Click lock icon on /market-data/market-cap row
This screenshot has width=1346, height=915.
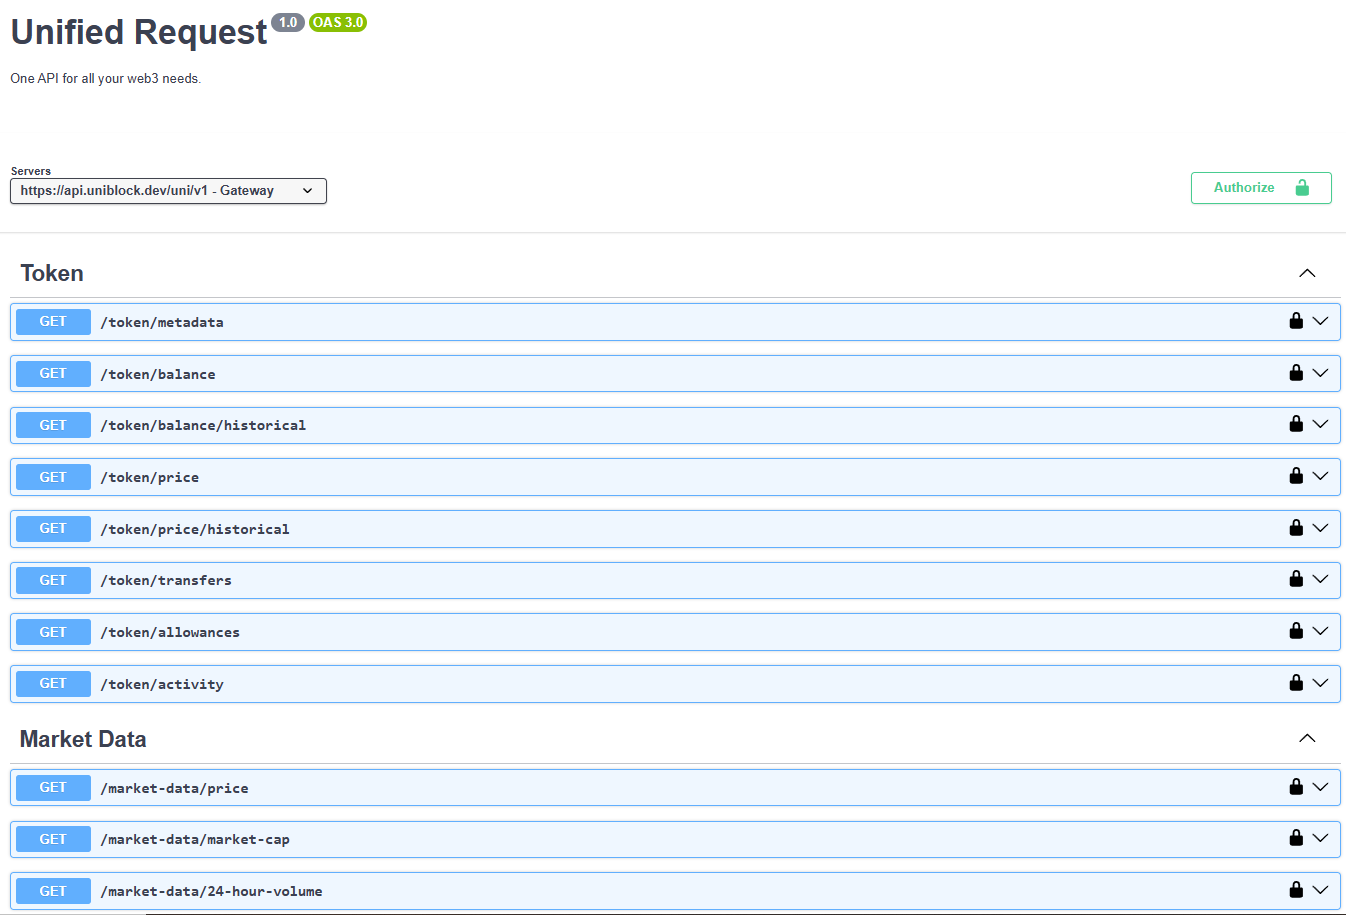(1296, 838)
